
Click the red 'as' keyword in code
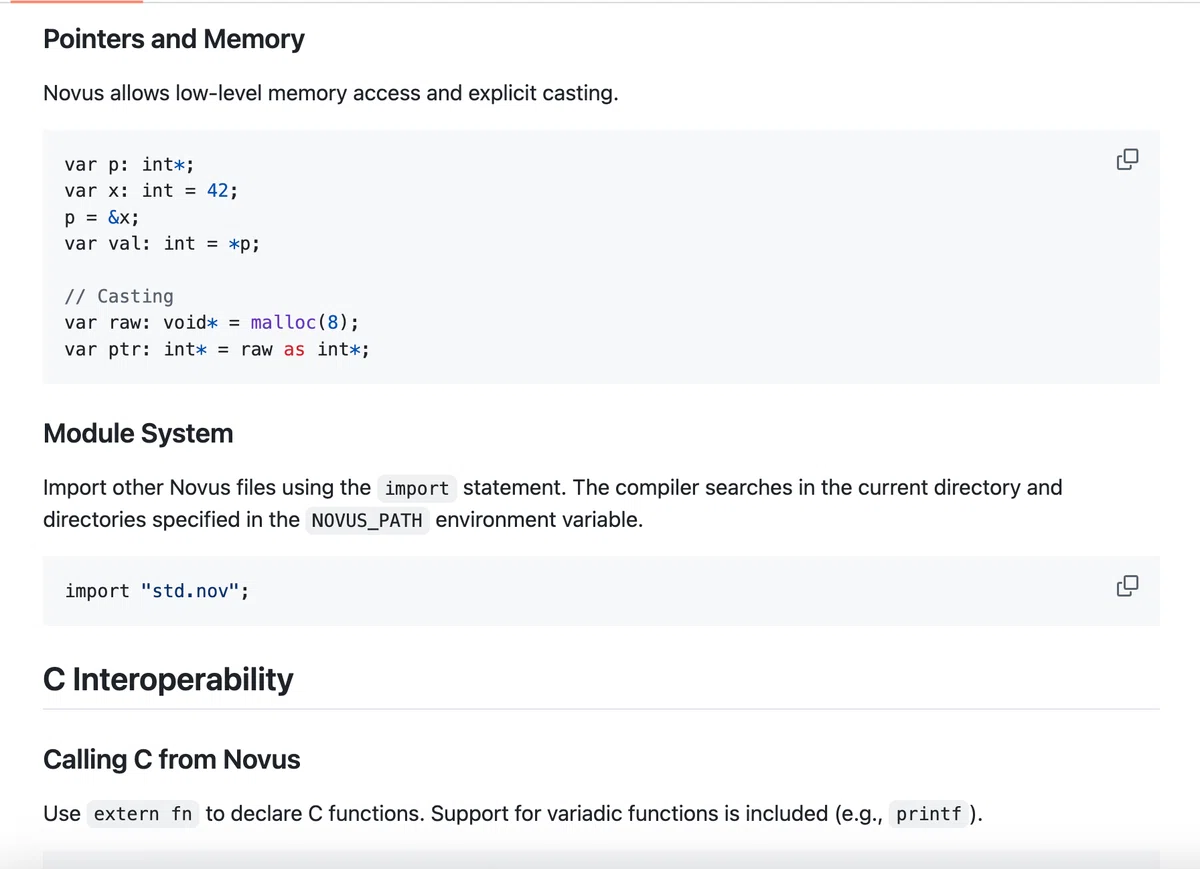(x=294, y=349)
